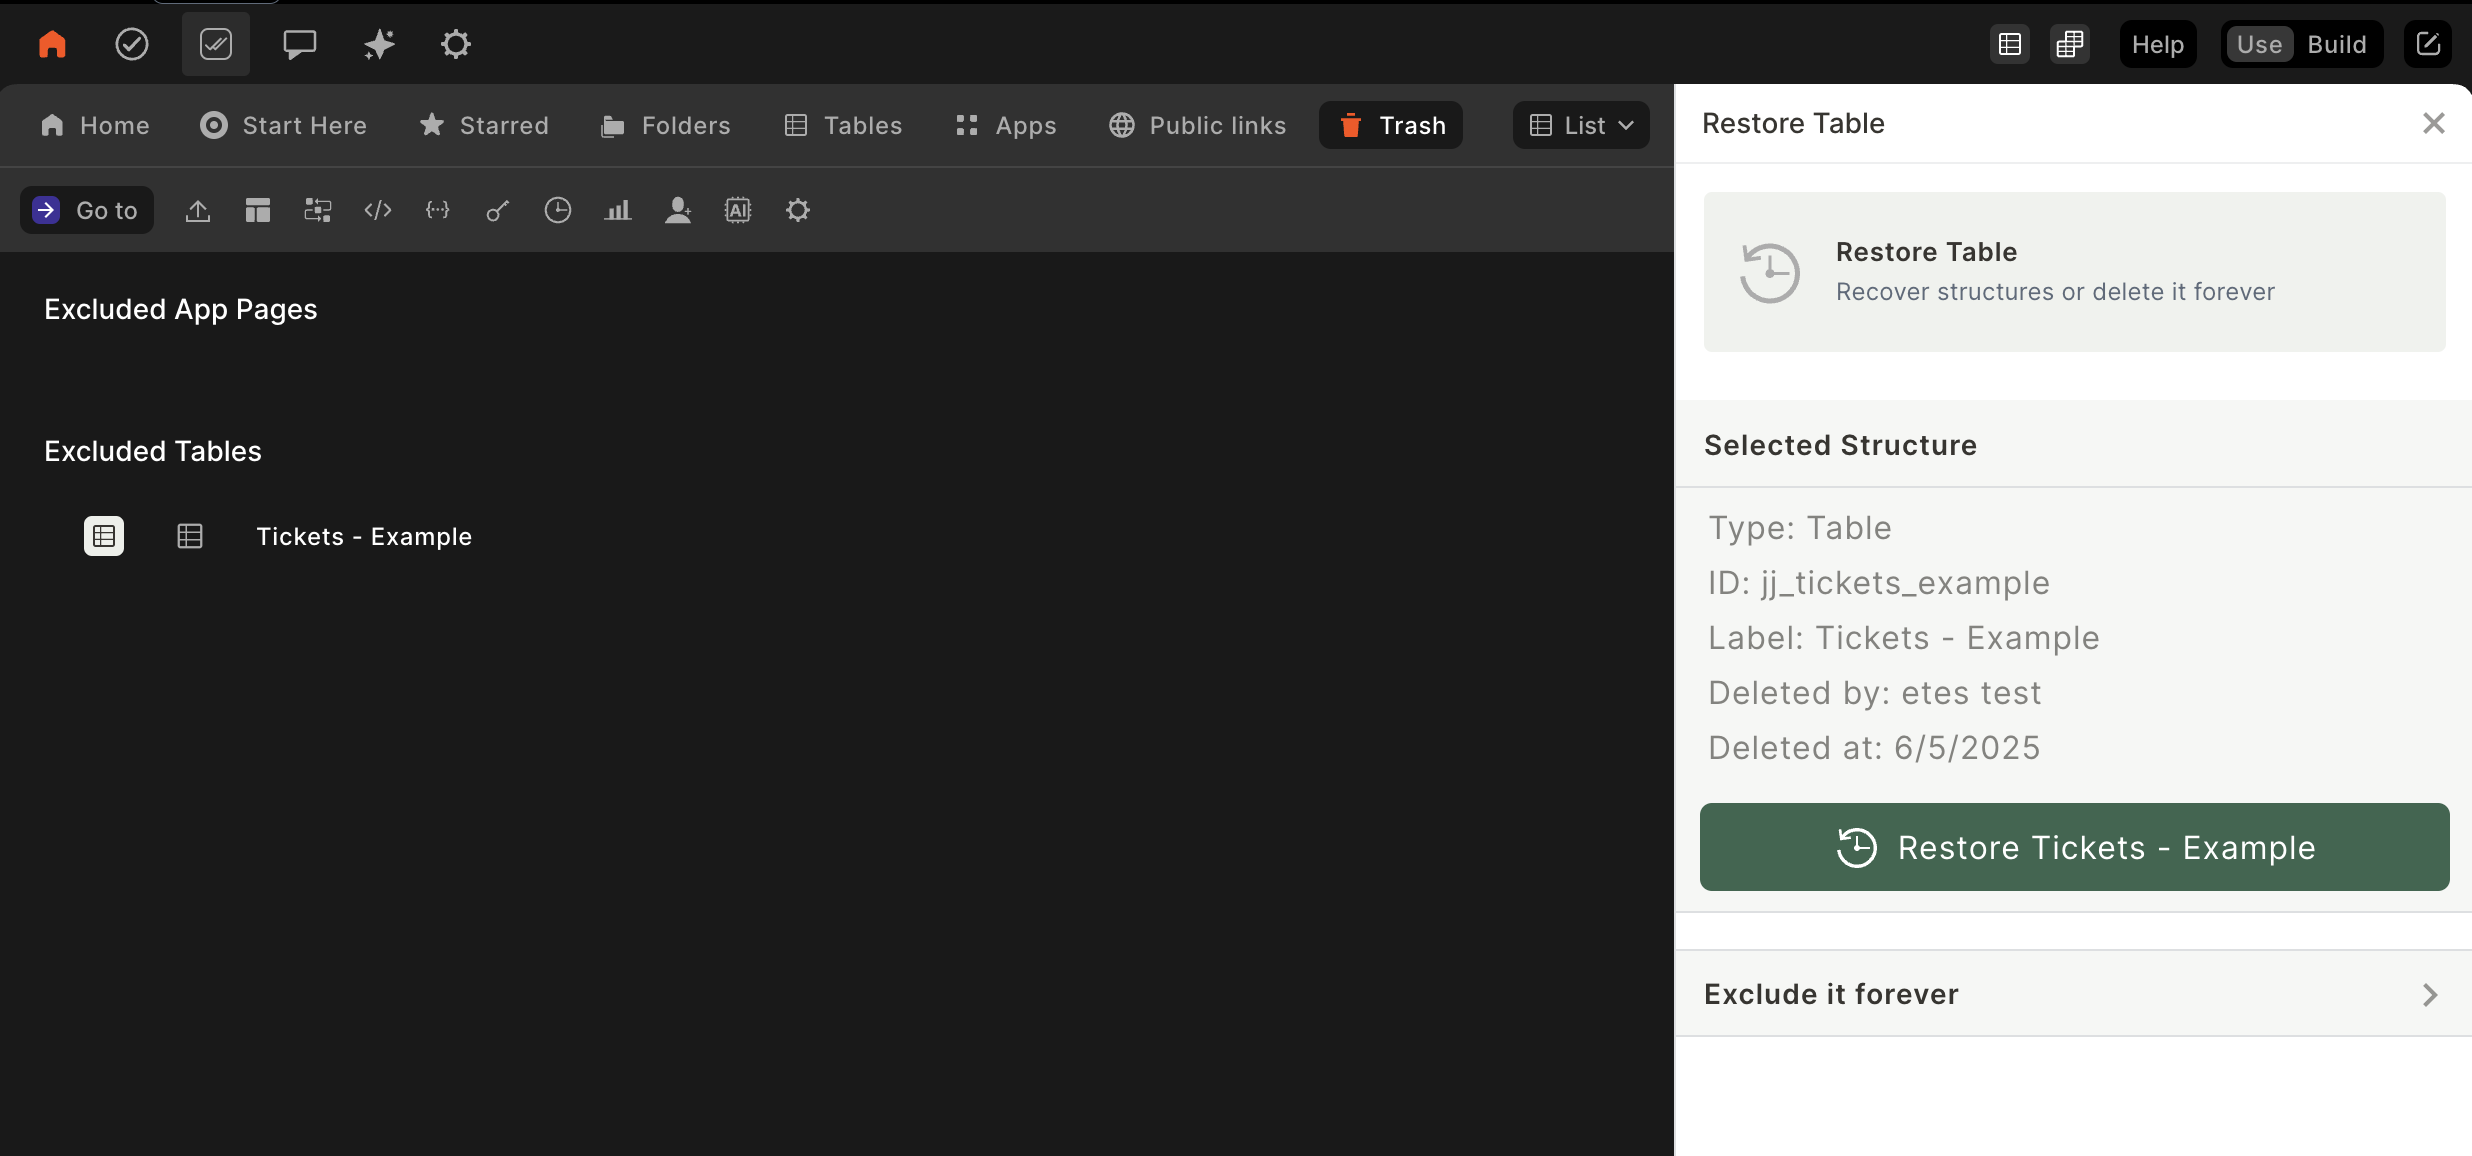
Task: Click the user permissions icon
Action: point(678,210)
